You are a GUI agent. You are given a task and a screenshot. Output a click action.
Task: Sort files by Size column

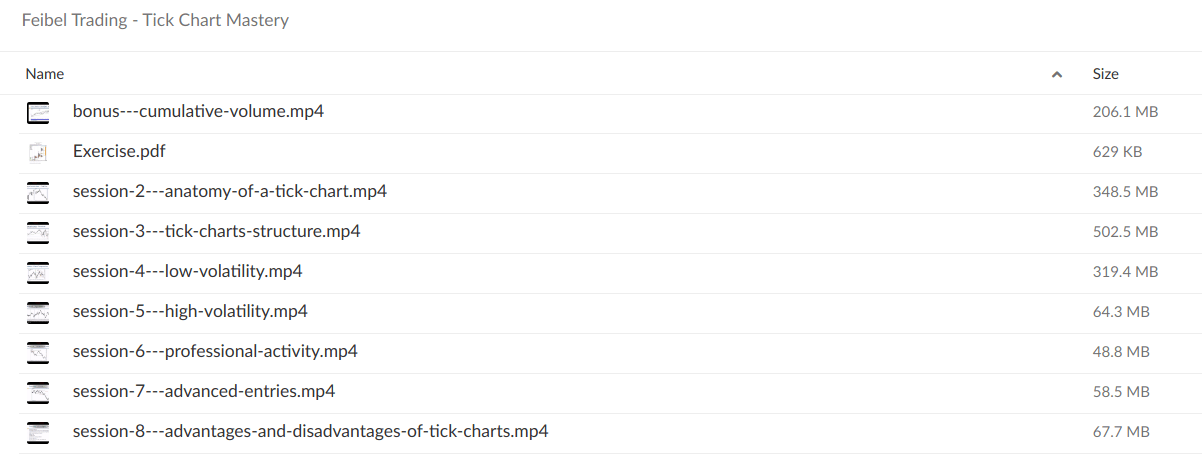click(1105, 74)
